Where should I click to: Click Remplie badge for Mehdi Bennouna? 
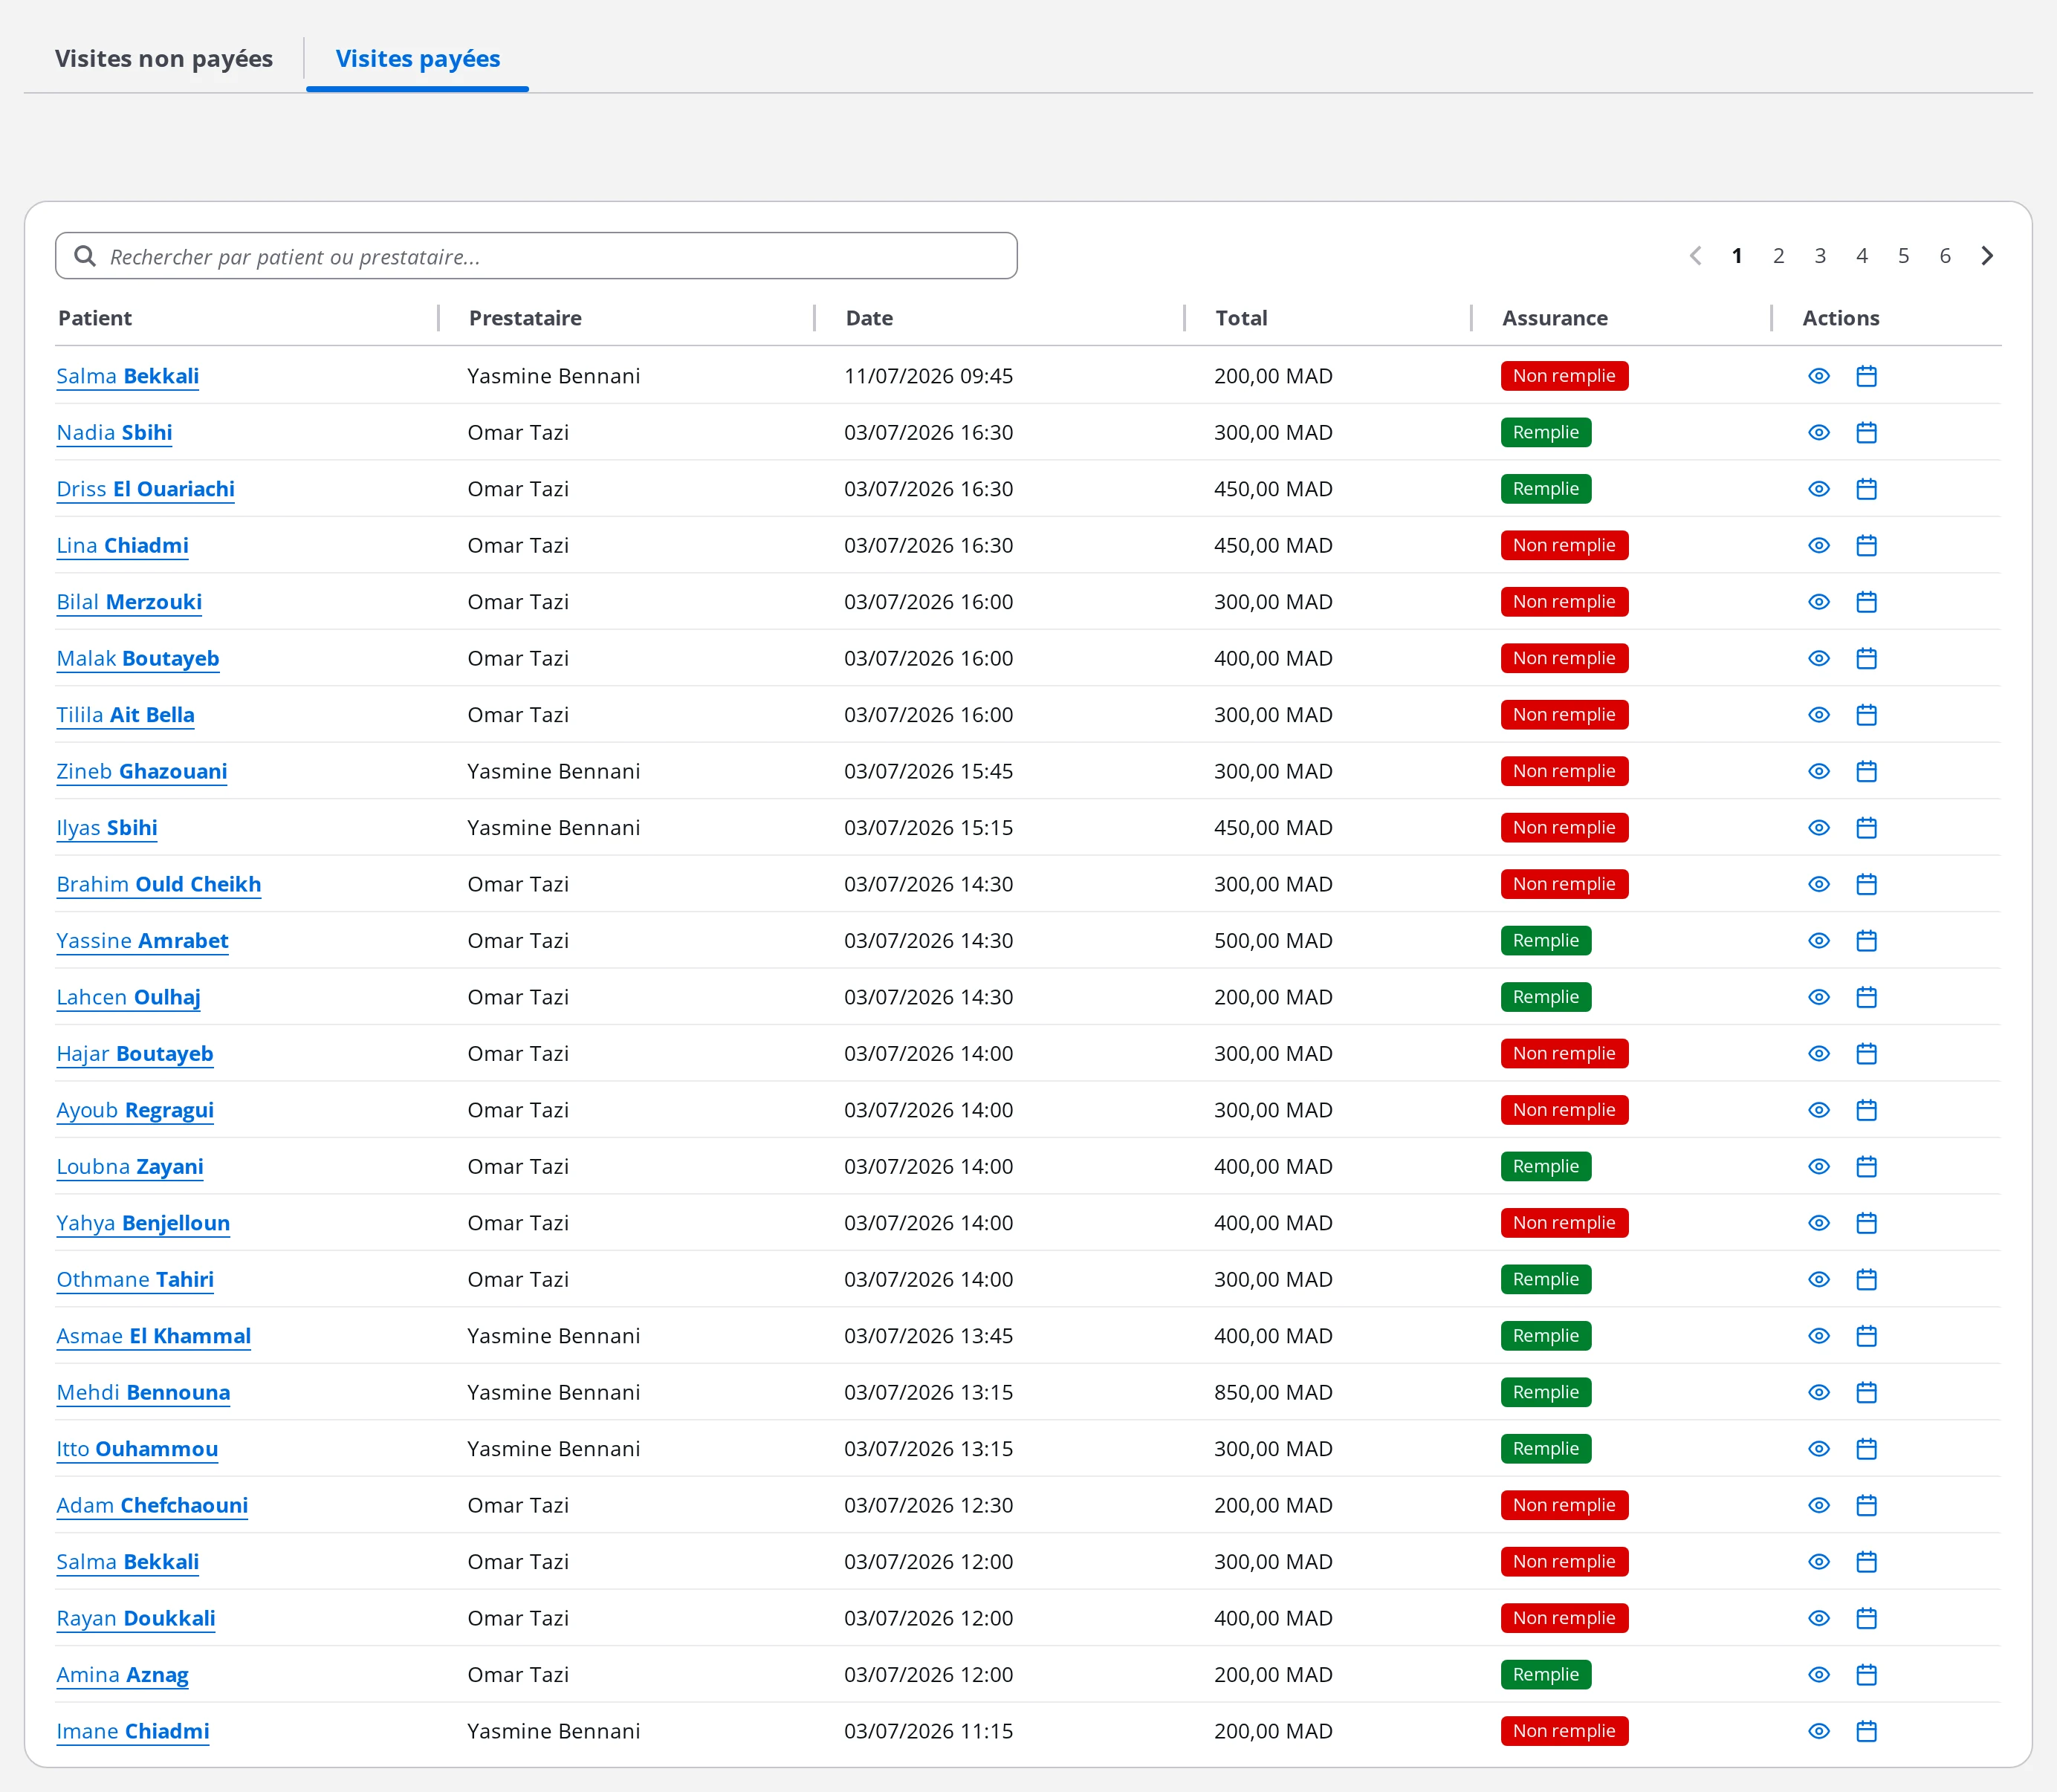[1546, 1393]
